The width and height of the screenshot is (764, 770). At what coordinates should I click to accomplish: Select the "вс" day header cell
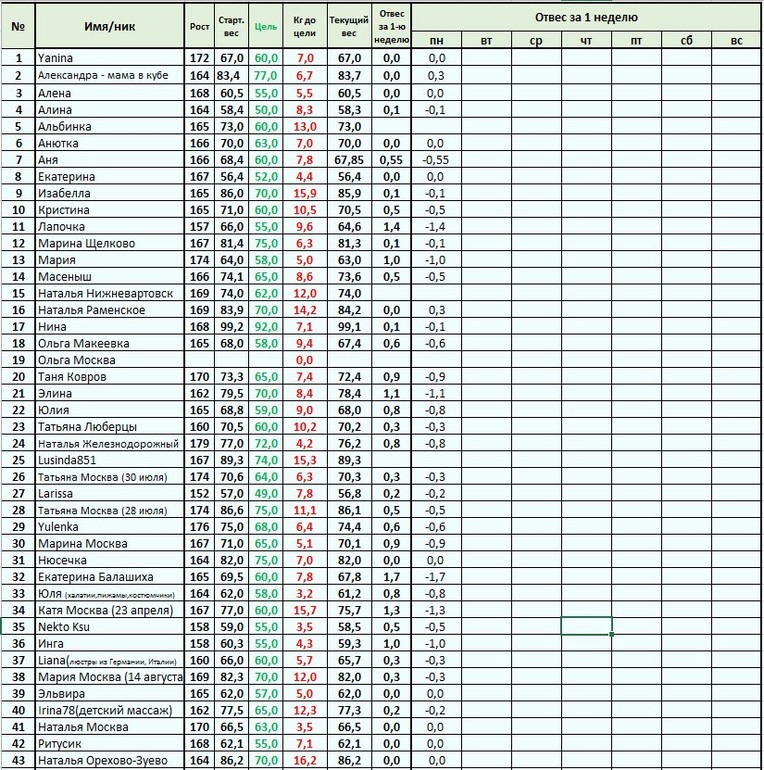click(x=736, y=40)
